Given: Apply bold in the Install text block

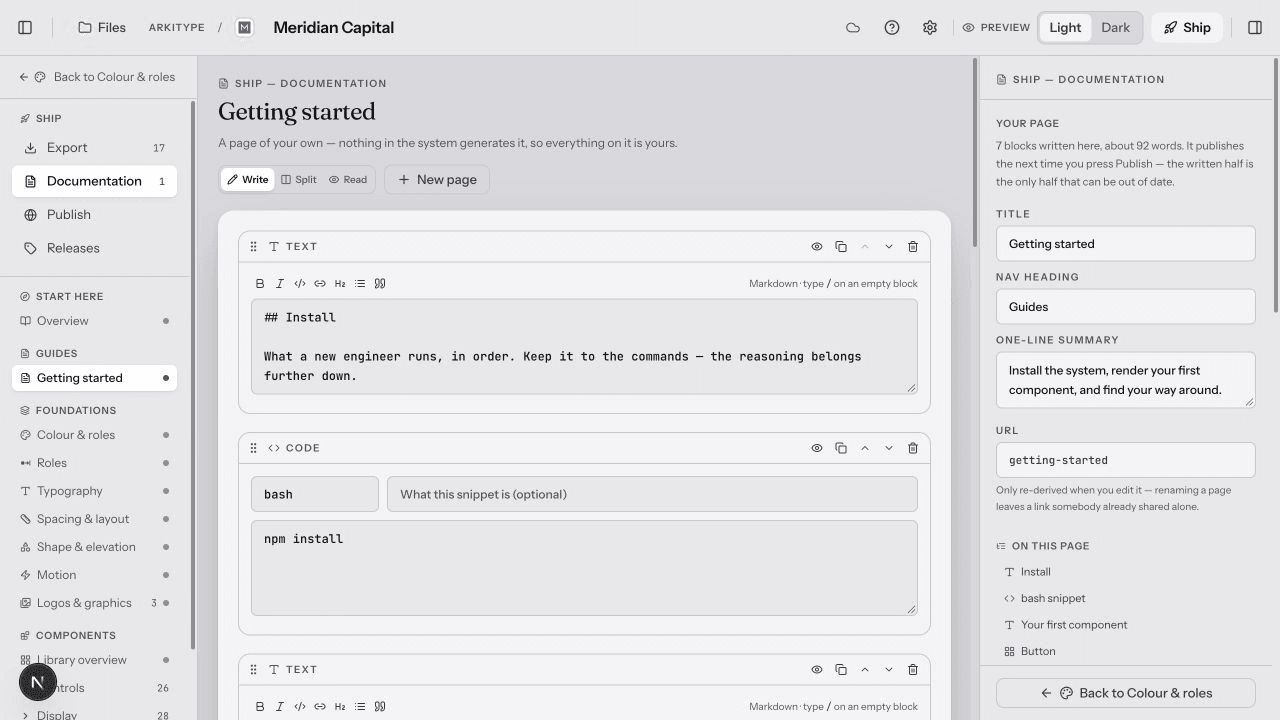Looking at the screenshot, I should [260, 284].
